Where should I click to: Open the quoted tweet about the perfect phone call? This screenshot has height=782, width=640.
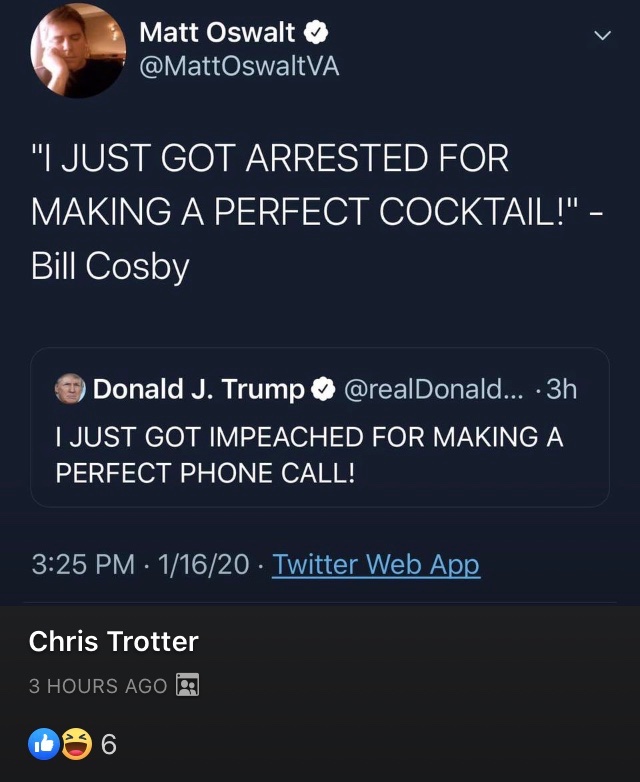tap(308, 454)
